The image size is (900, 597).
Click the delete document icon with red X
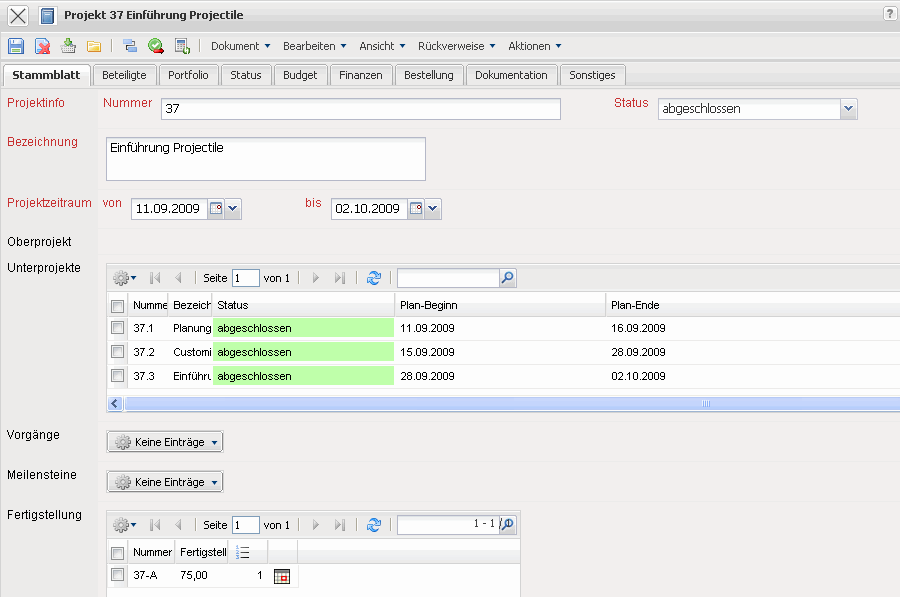click(43, 46)
